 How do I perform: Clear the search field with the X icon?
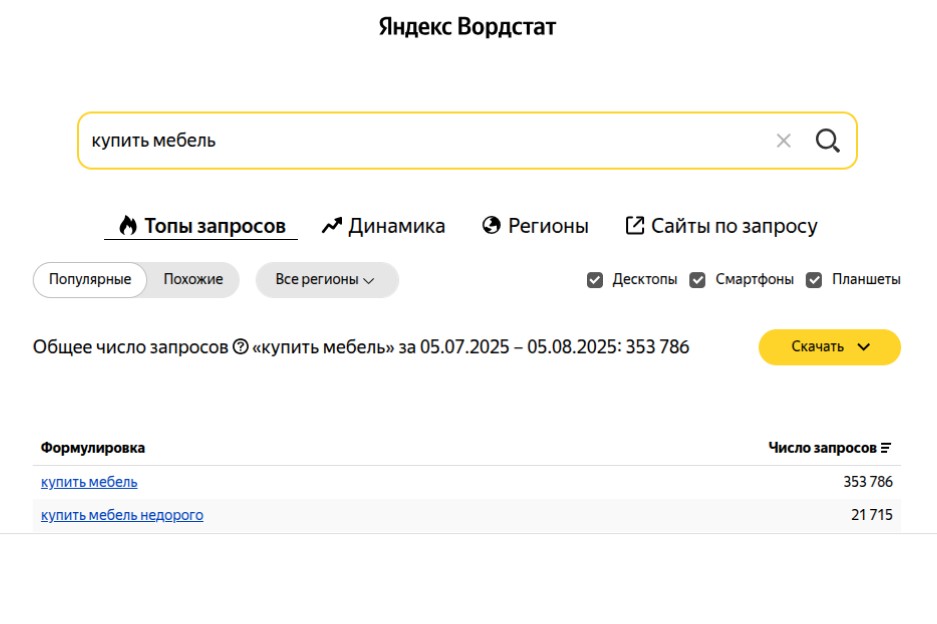(x=783, y=141)
